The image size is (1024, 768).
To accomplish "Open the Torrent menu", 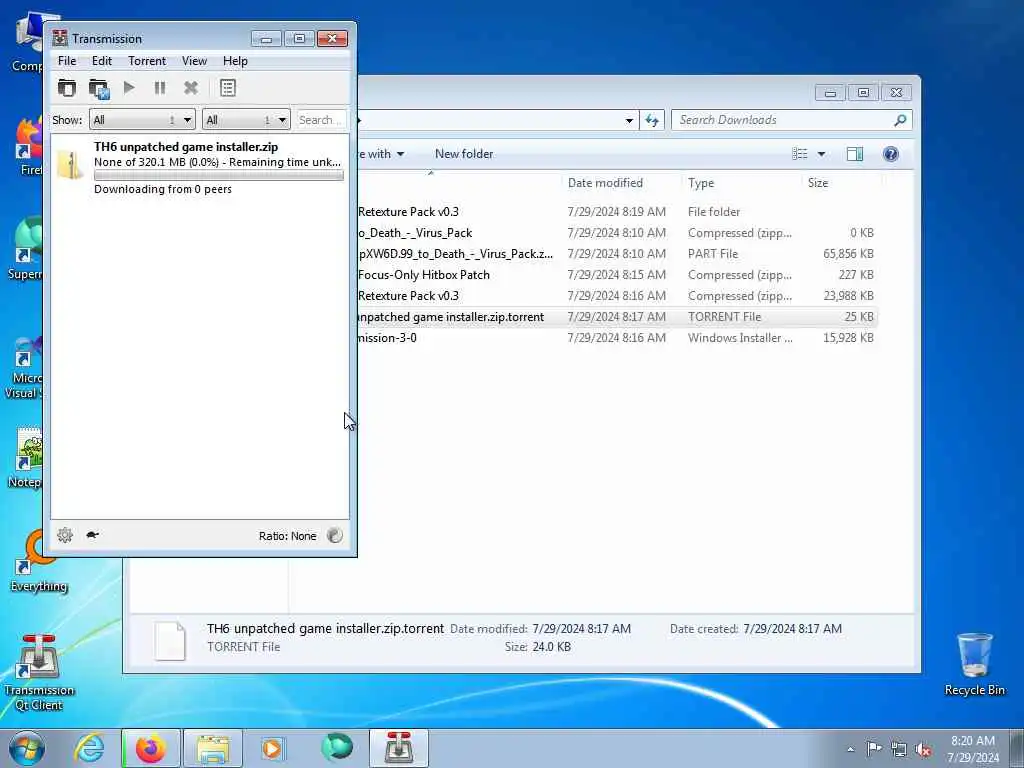I will click(x=147, y=61).
